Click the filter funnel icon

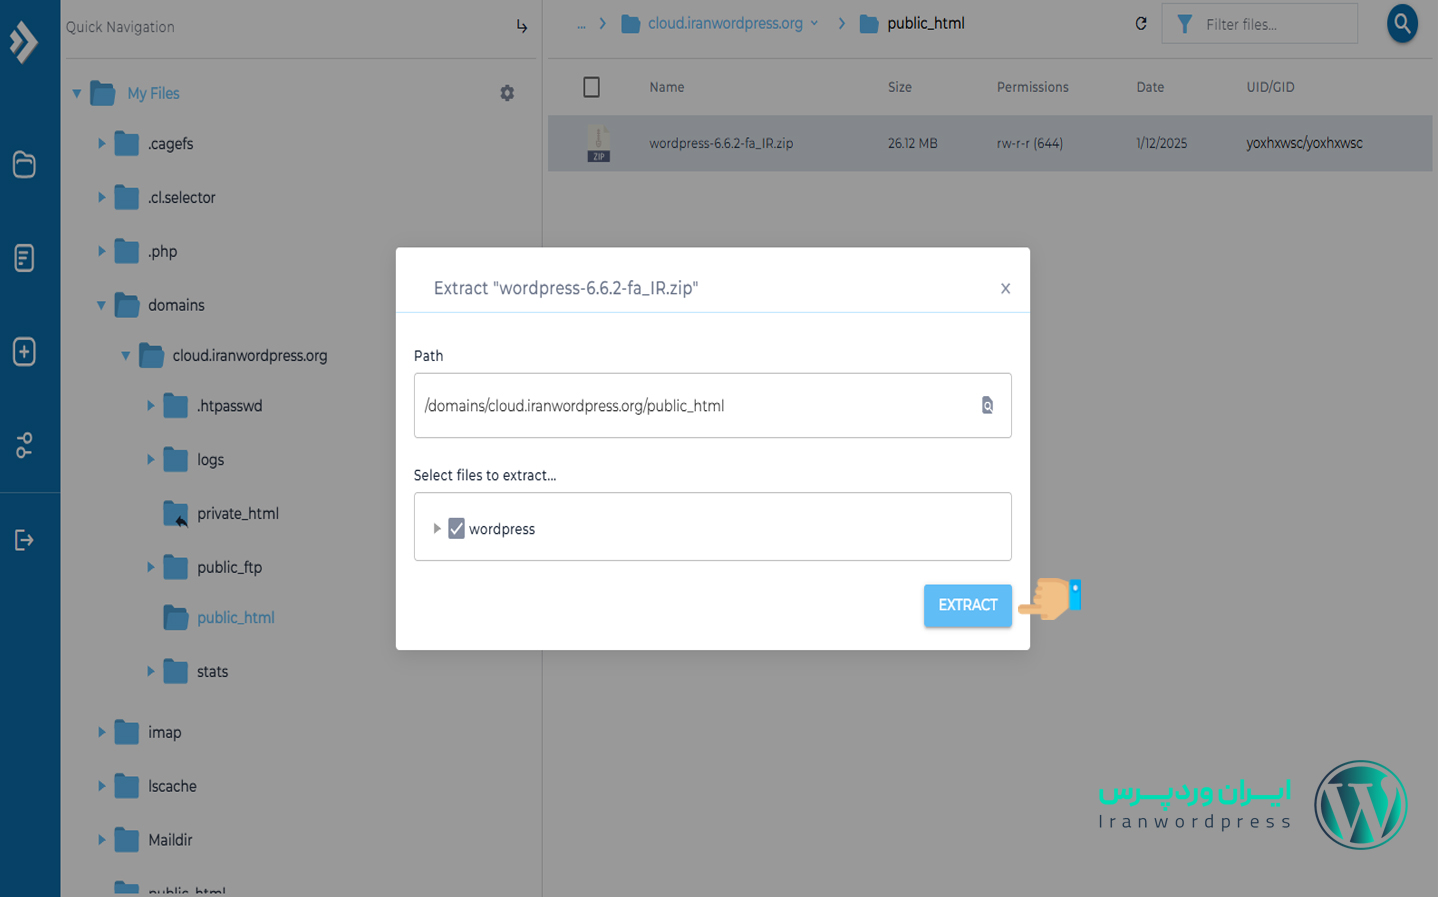click(x=1184, y=24)
